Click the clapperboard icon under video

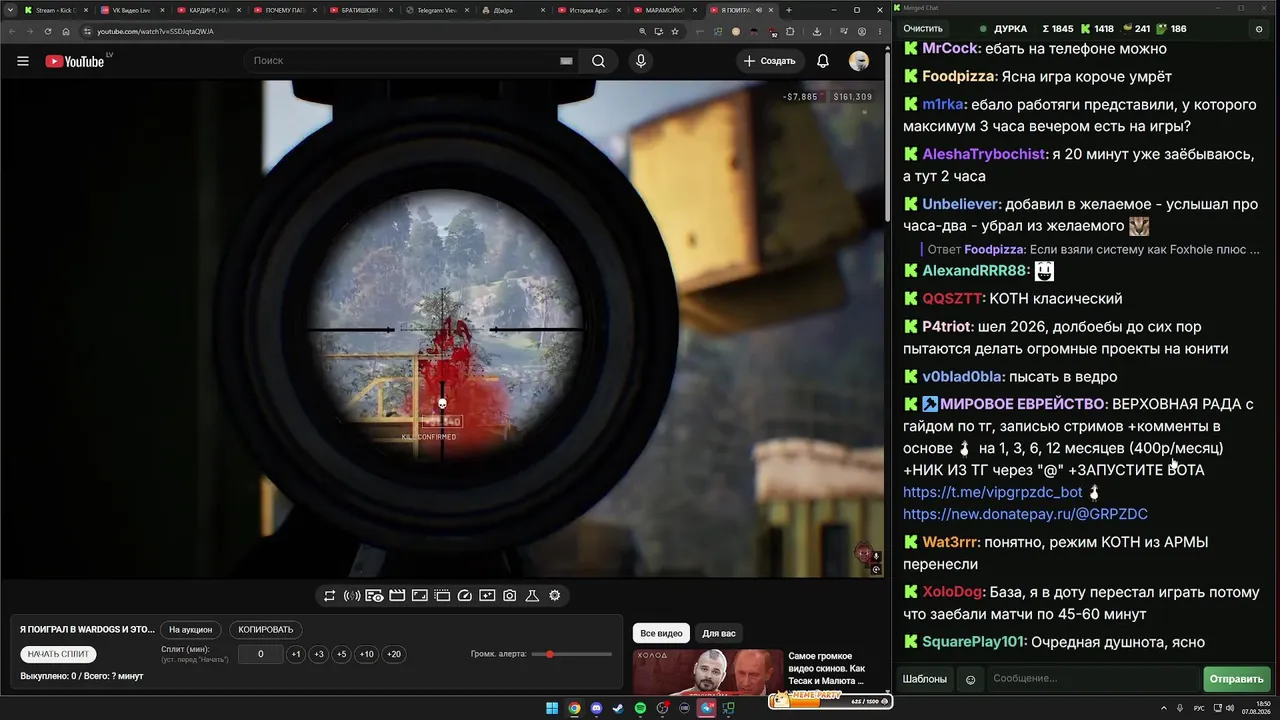pos(397,596)
